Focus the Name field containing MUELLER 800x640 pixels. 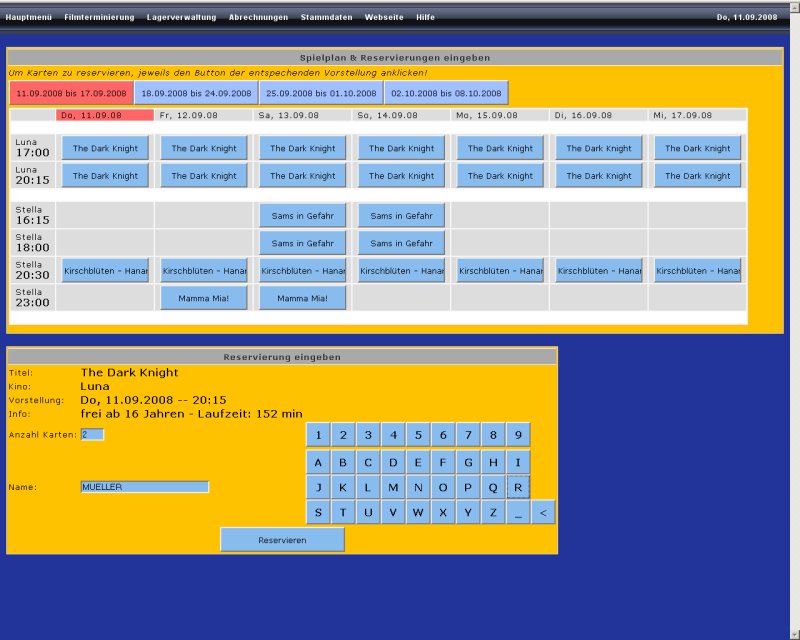click(145, 487)
